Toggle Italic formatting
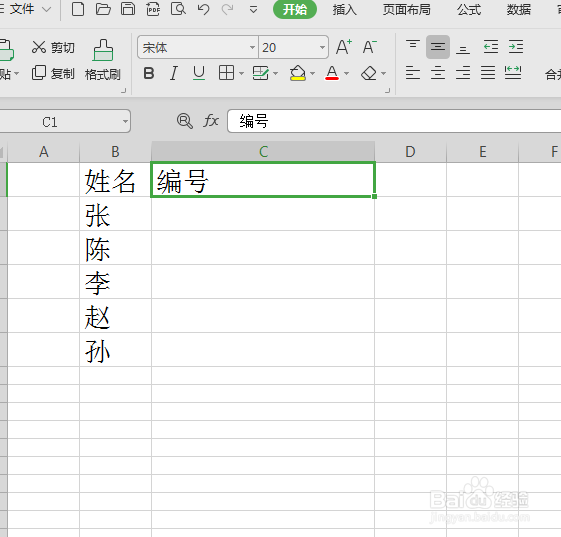The height and width of the screenshot is (537, 561). (174, 73)
